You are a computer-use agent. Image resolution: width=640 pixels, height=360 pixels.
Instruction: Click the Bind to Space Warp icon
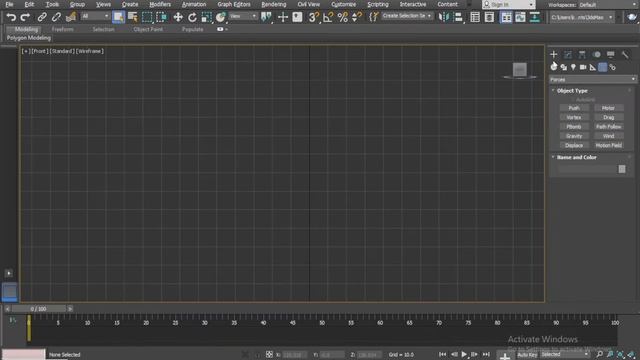(71, 17)
